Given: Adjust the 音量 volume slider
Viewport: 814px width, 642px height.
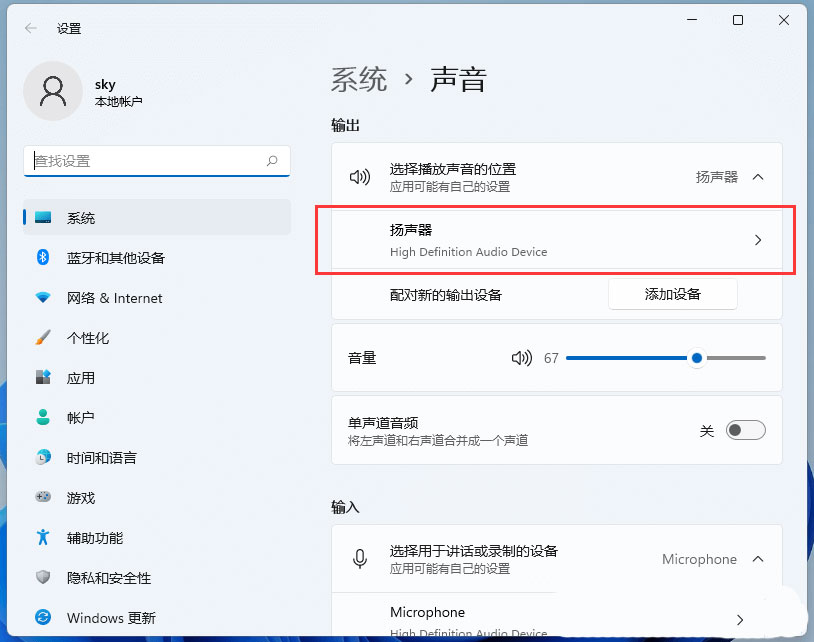Looking at the screenshot, I should tap(697, 357).
